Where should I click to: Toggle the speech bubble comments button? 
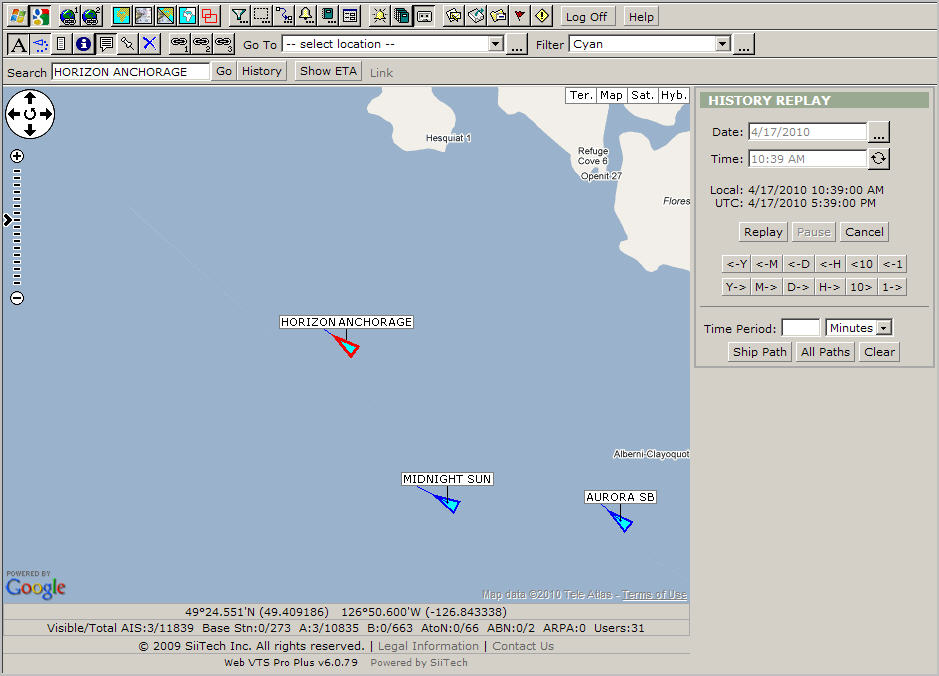[105, 44]
